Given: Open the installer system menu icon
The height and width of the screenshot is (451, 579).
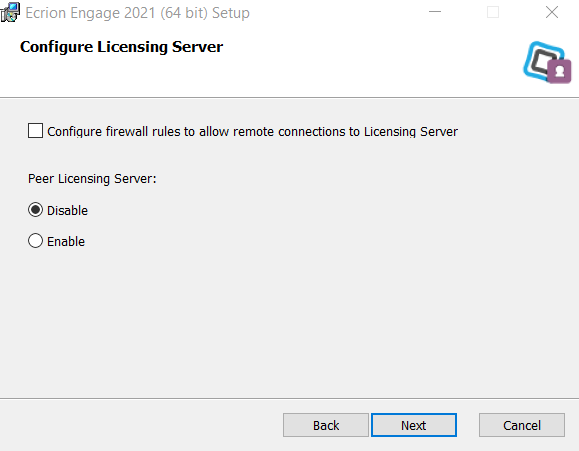Looking at the screenshot, I should click(x=10, y=12).
